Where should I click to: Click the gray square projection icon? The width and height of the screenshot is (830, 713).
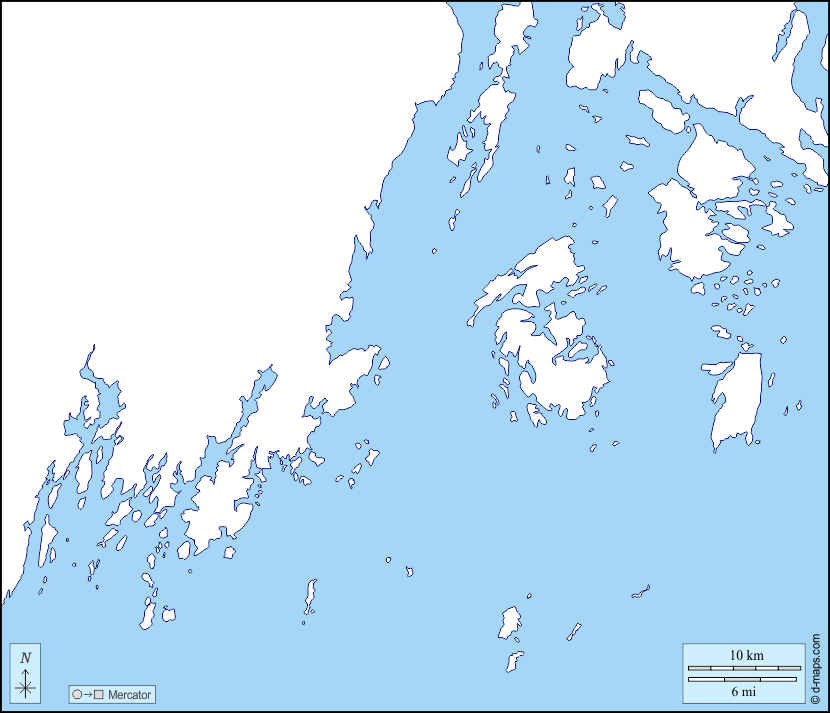pyautogui.click(x=99, y=694)
